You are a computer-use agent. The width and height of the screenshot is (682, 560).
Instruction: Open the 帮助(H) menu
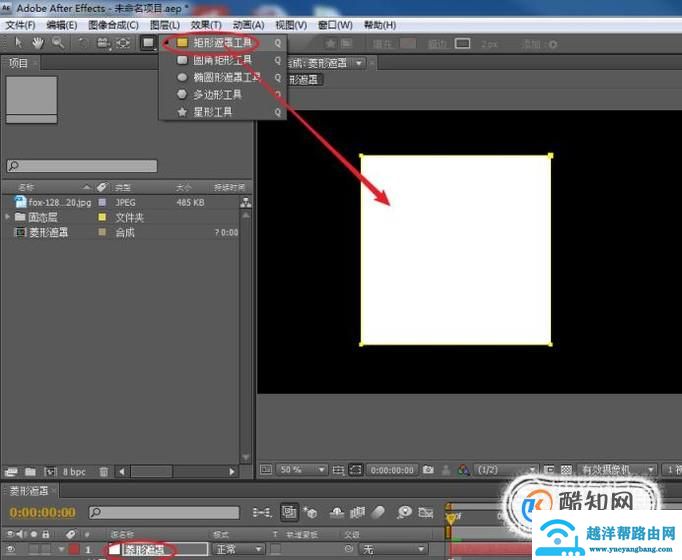(x=379, y=25)
